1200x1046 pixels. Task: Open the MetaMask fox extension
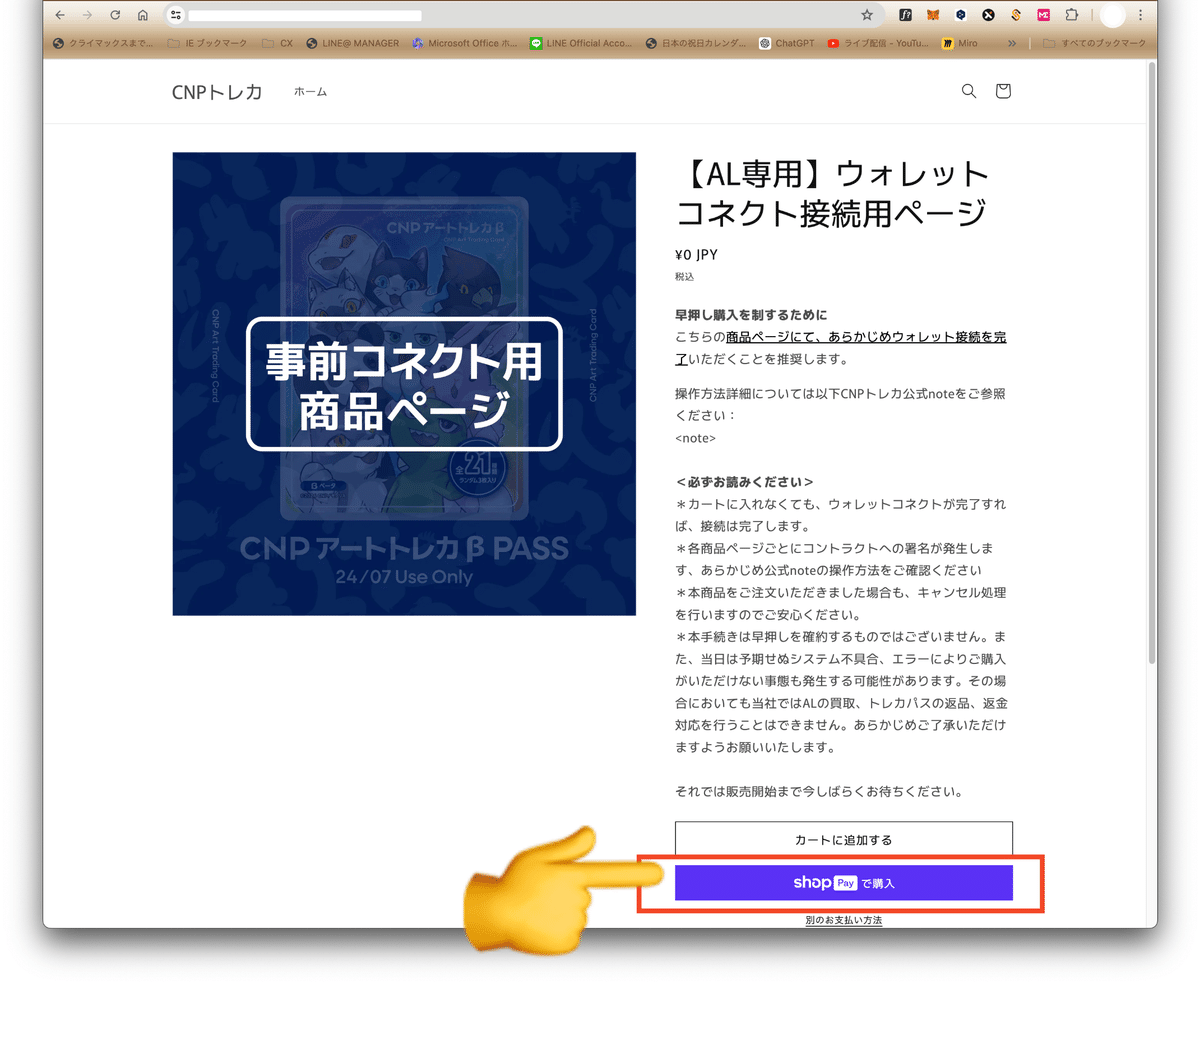click(933, 15)
